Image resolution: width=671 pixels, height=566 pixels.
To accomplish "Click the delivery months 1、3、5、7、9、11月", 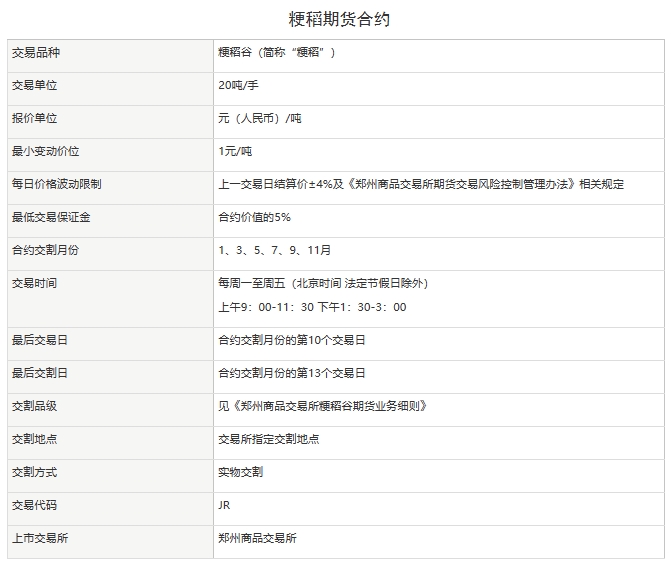I will (x=274, y=250).
